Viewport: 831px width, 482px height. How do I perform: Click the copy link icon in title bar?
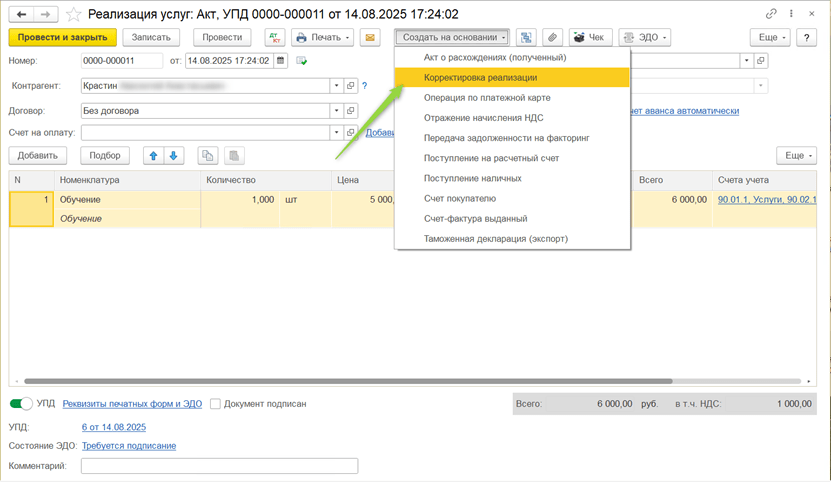tap(771, 15)
